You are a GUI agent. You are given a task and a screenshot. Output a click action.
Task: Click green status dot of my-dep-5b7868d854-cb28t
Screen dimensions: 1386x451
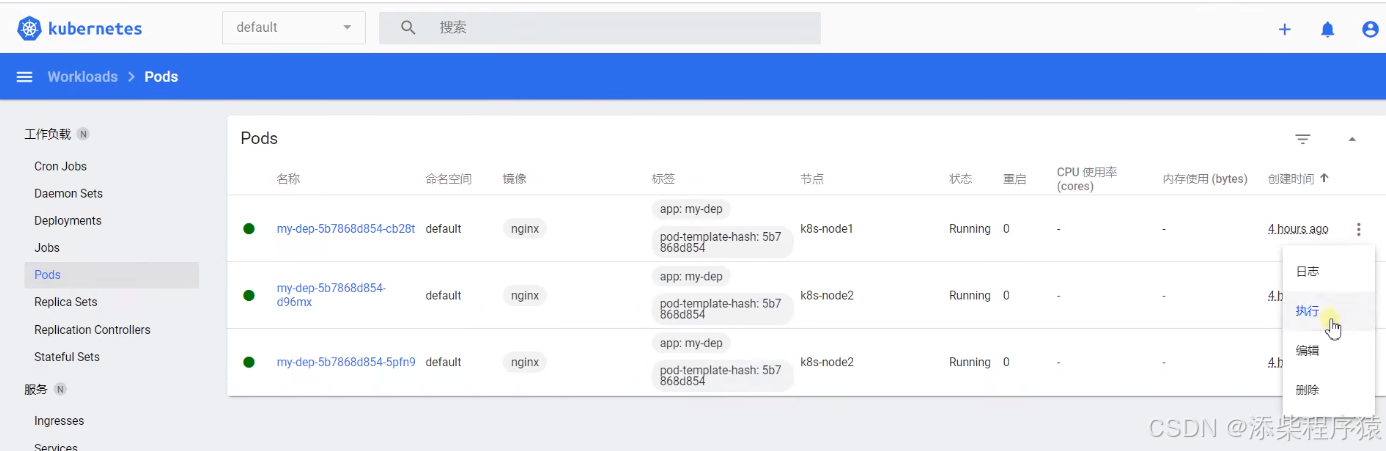tap(249, 229)
